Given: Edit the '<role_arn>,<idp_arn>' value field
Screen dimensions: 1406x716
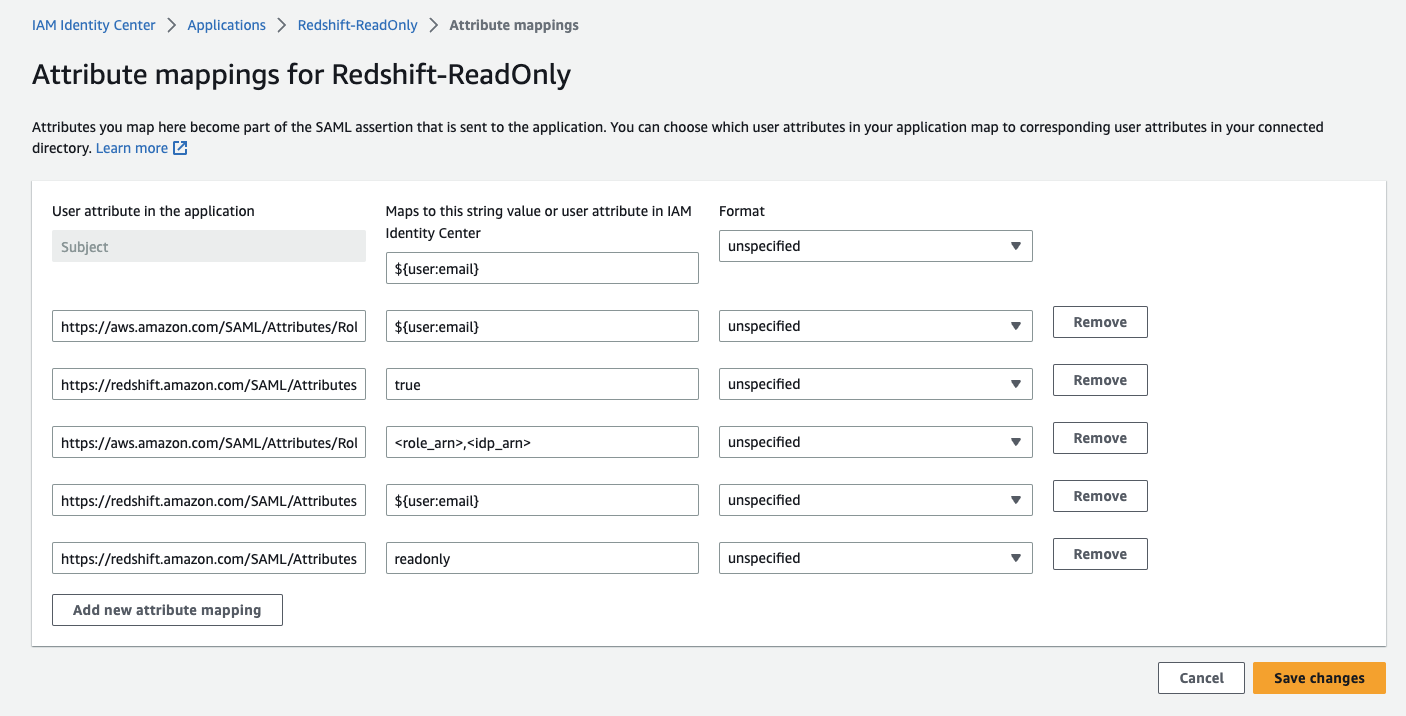Looking at the screenshot, I should 542,442.
